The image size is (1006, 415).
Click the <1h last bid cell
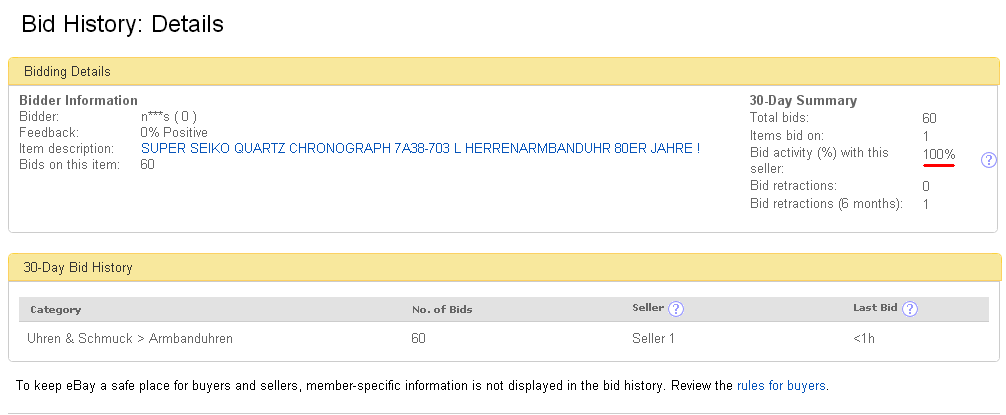click(866, 339)
